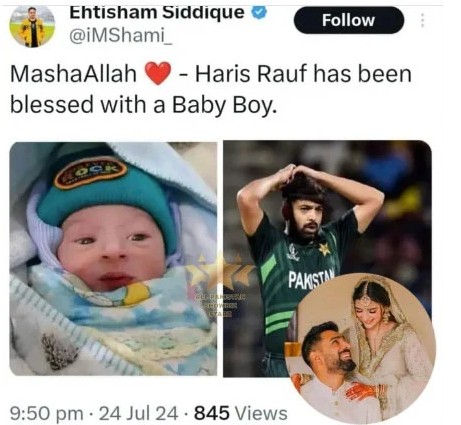Click the PAKISTAN lettering on the jersey
The width and height of the screenshot is (461, 425).
tap(311, 278)
